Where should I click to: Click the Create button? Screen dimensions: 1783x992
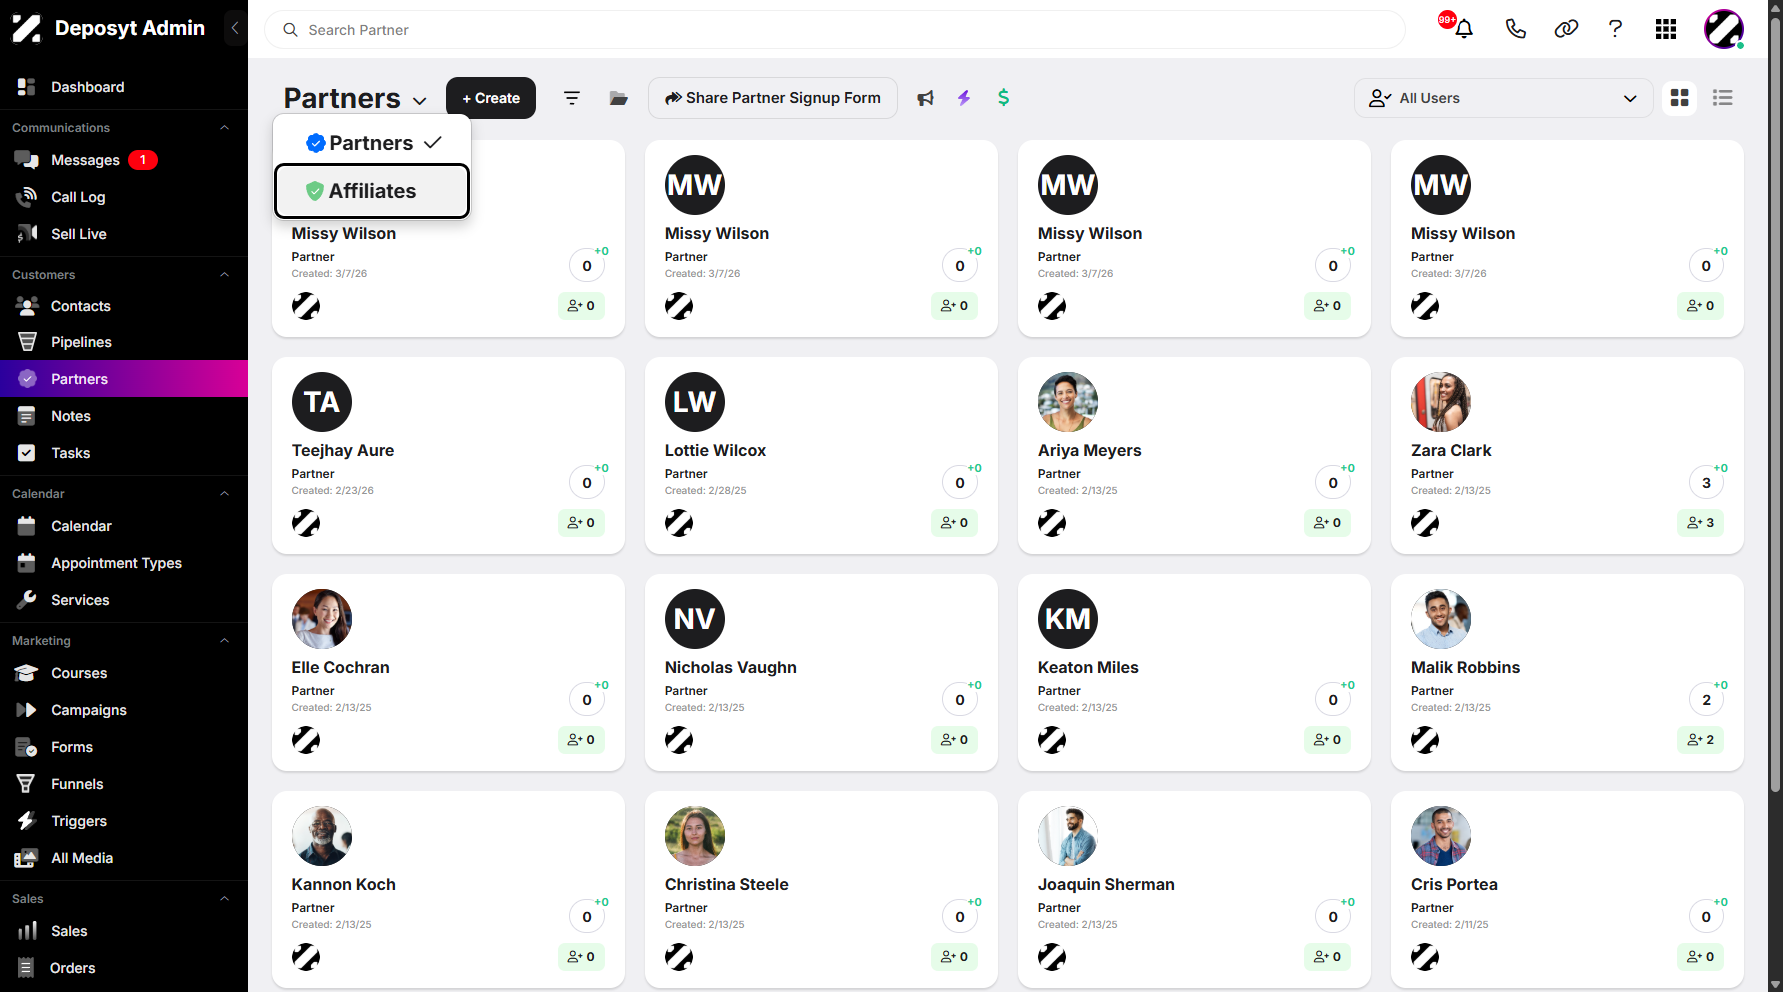491,98
